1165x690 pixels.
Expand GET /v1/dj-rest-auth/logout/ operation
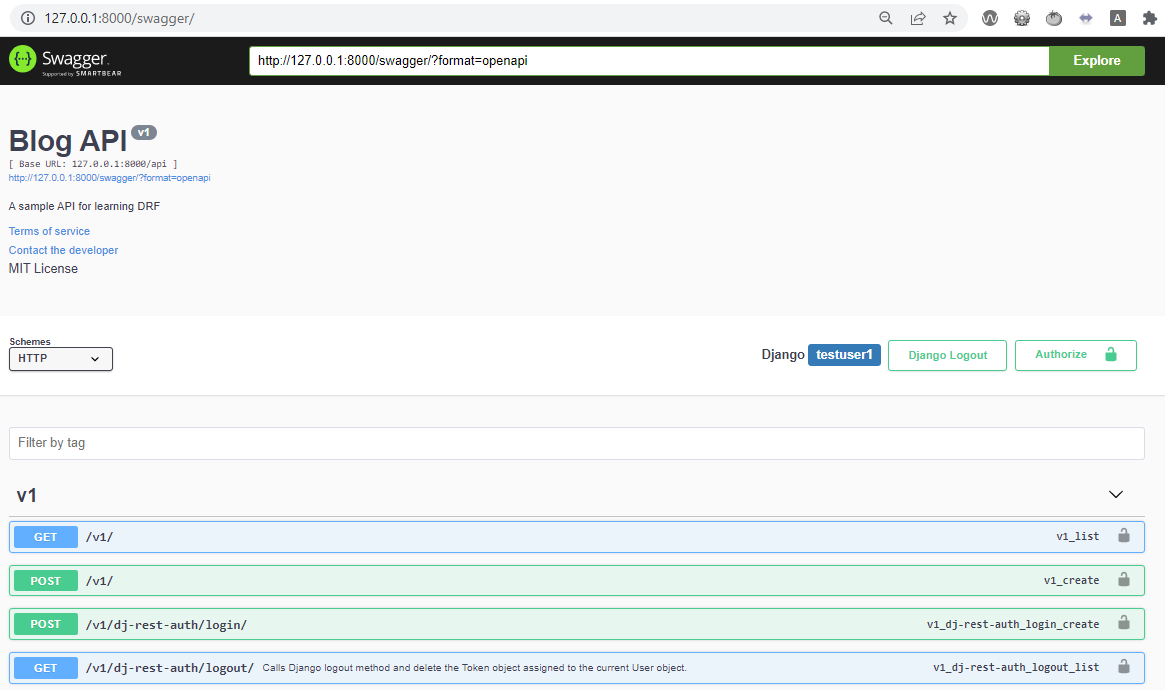[577, 668]
